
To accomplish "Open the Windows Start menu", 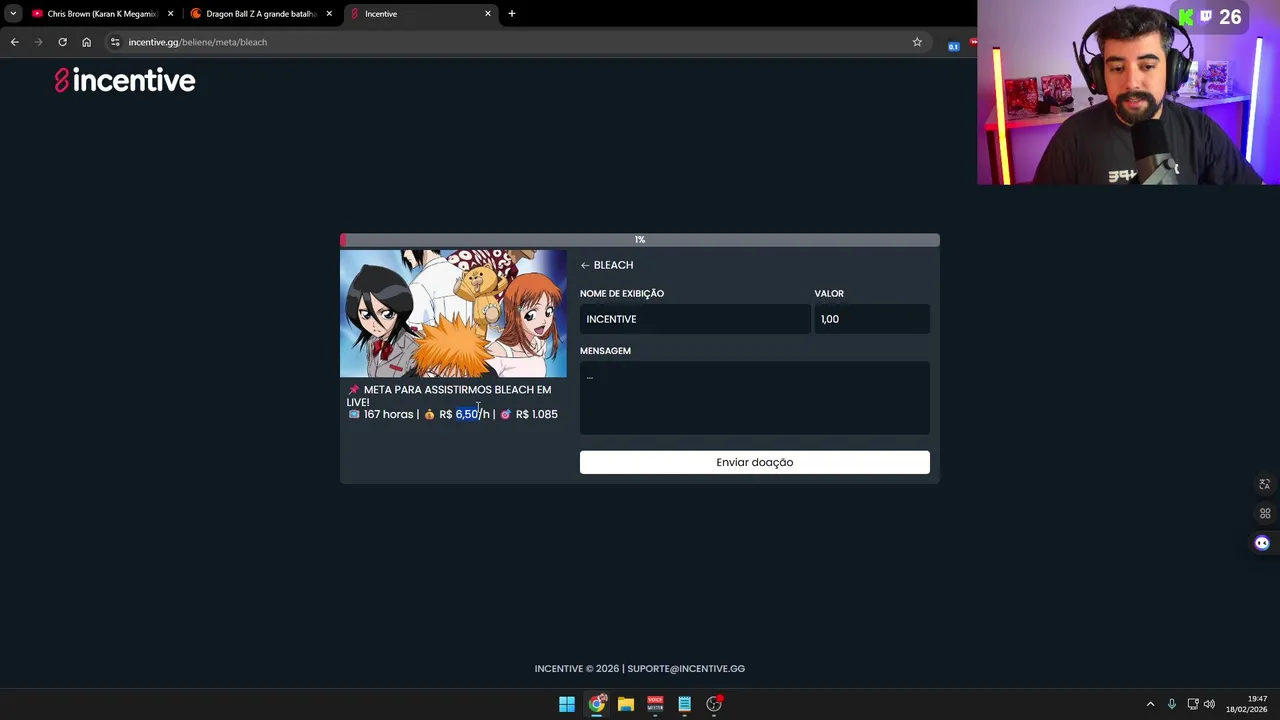I will click(x=567, y=704).
